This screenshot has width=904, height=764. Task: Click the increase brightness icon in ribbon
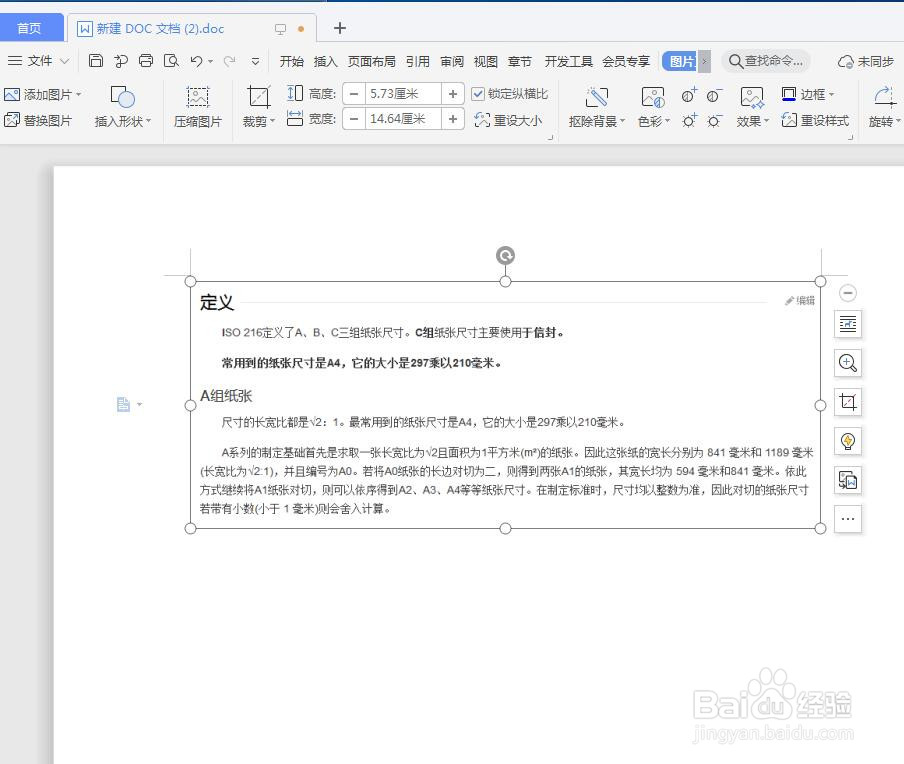(688, 119)
